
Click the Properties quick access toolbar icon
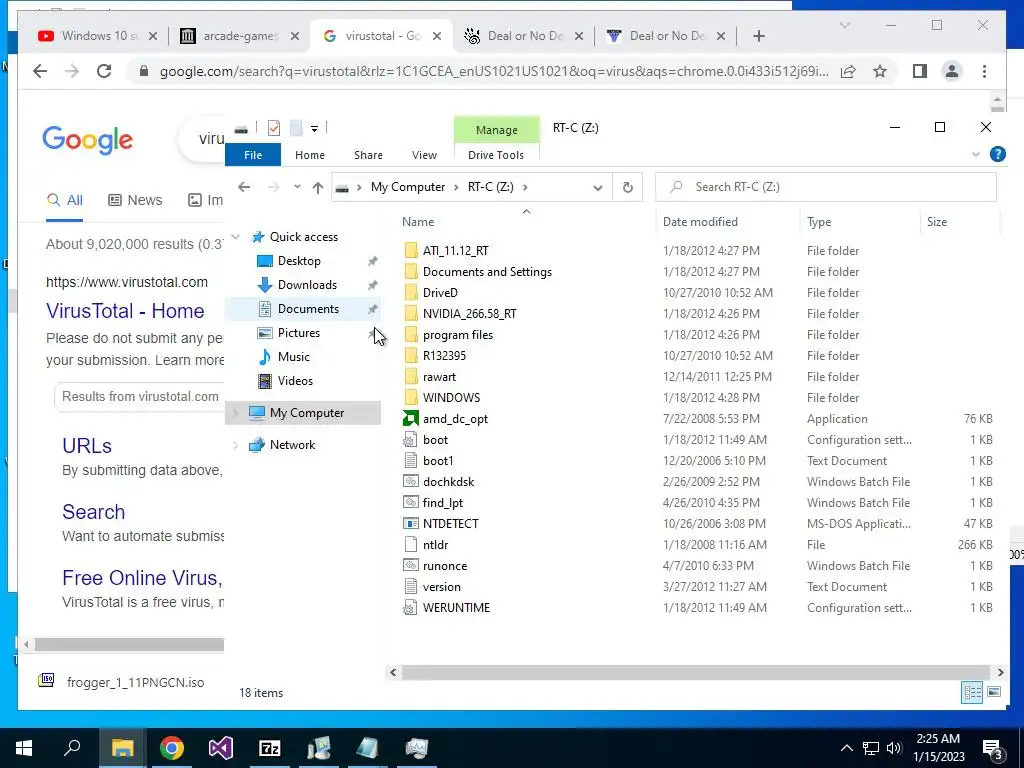[x=274, y=128]
